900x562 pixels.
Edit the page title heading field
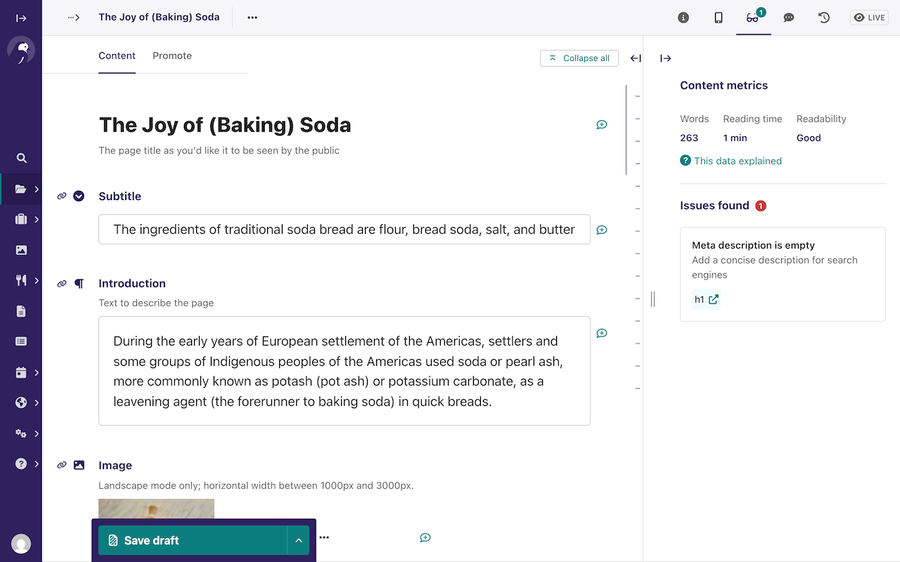[225, 125]
